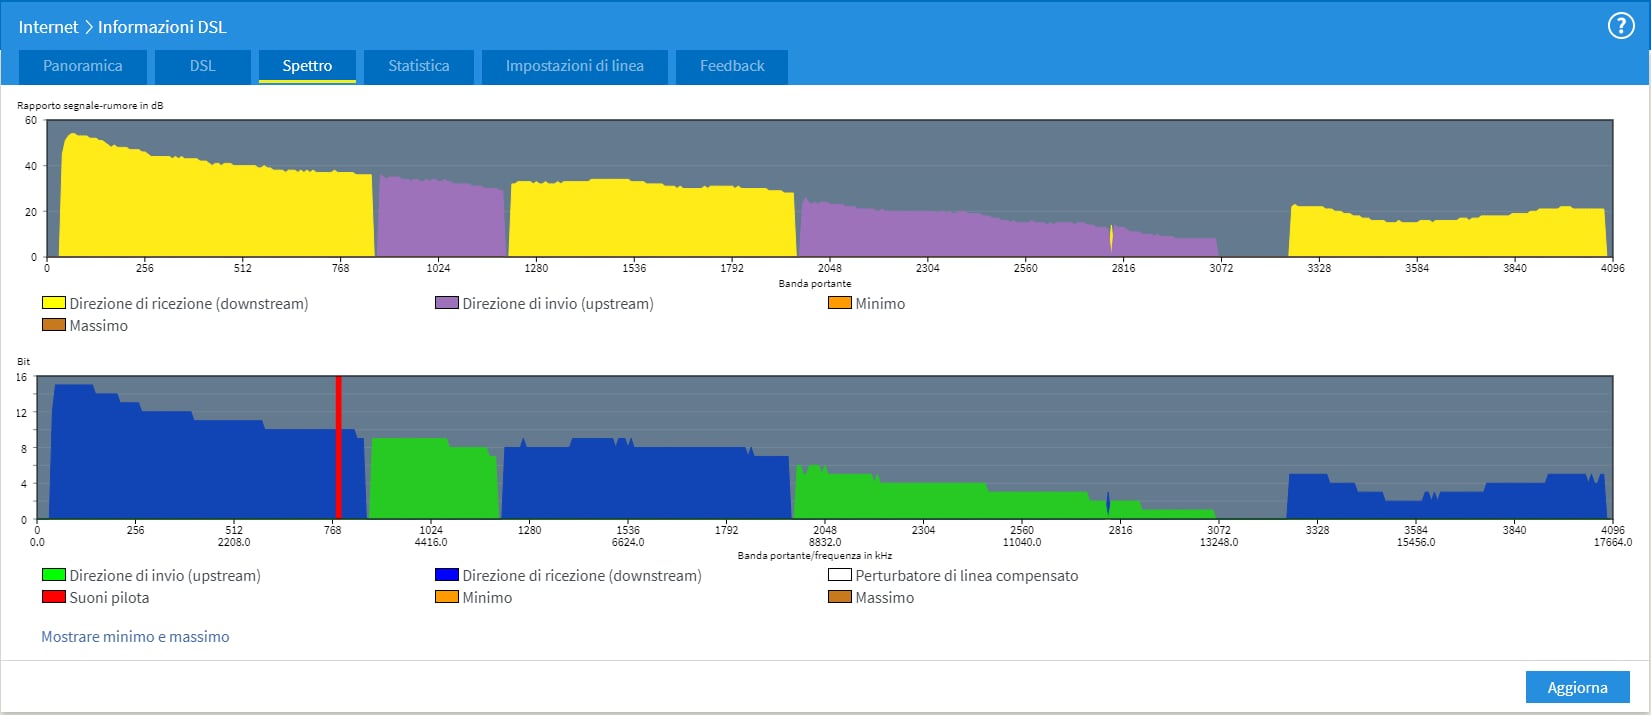Screen dimensions: 1651x715
Task: Open Impostazioni di linea tab
Action: [x=574, y=66]
